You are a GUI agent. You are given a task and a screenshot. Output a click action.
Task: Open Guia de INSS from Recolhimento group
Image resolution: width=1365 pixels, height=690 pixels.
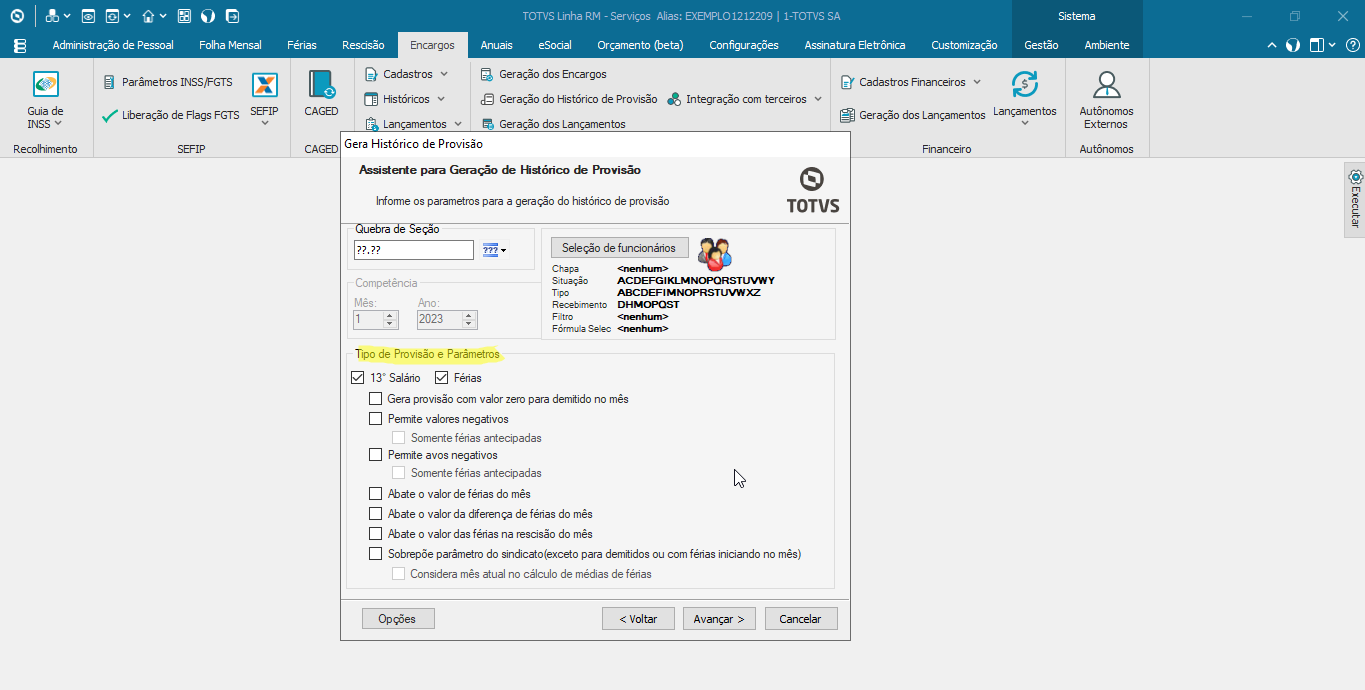pyautogui.click(x=45, y=101)
